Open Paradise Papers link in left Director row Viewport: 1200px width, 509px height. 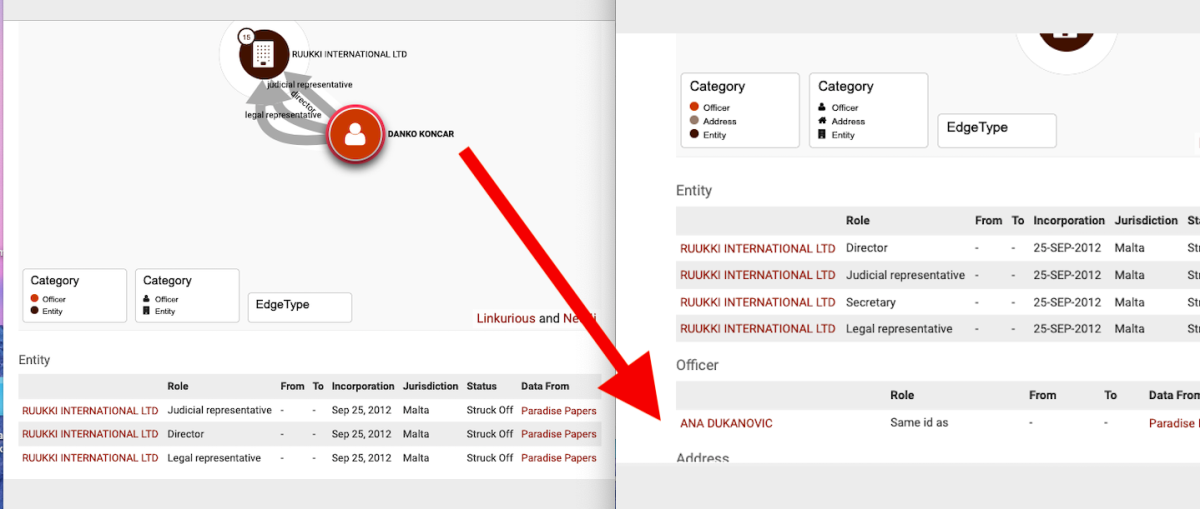(x=559, y=434)
